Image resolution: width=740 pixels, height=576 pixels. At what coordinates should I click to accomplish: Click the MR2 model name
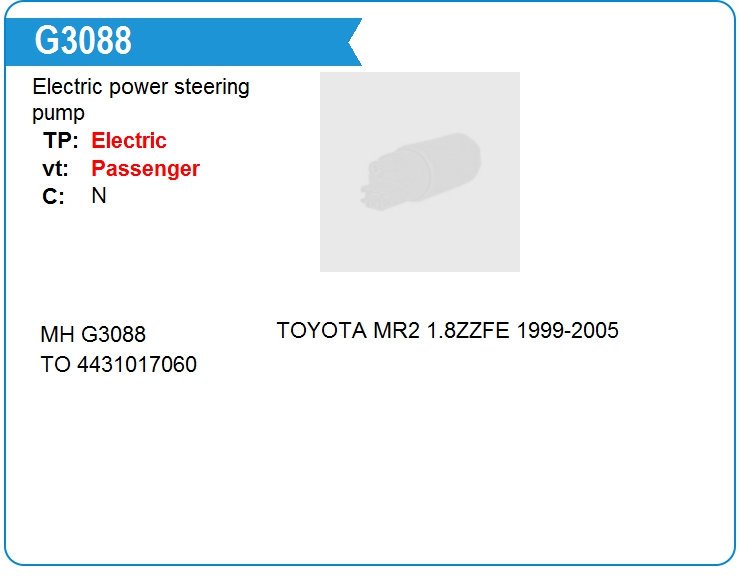(396, 330)
